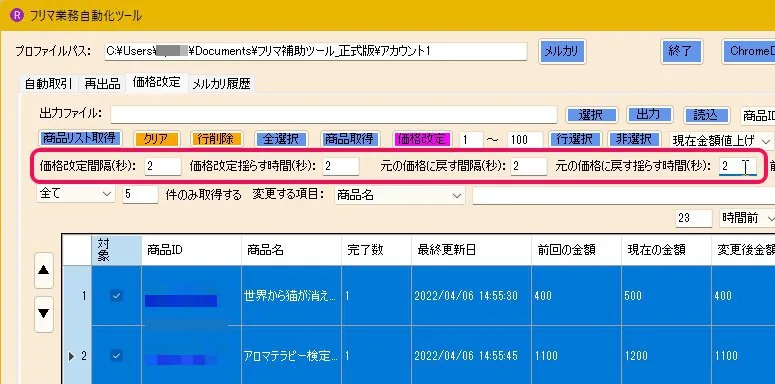
Task: Uncheck the 対象 checkbox in row 2
Action: pyautogui.click(x=117, y=355)
